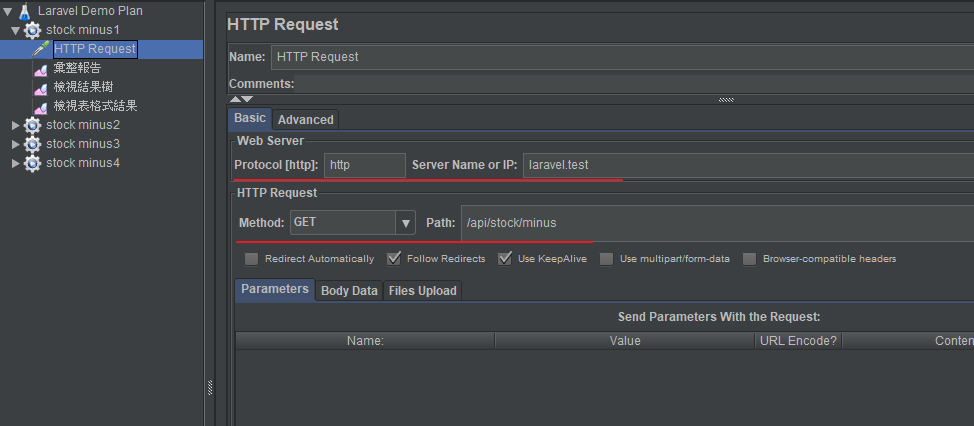Click the stock minus4 gear icon
The image size is (974, 426).
33,163
